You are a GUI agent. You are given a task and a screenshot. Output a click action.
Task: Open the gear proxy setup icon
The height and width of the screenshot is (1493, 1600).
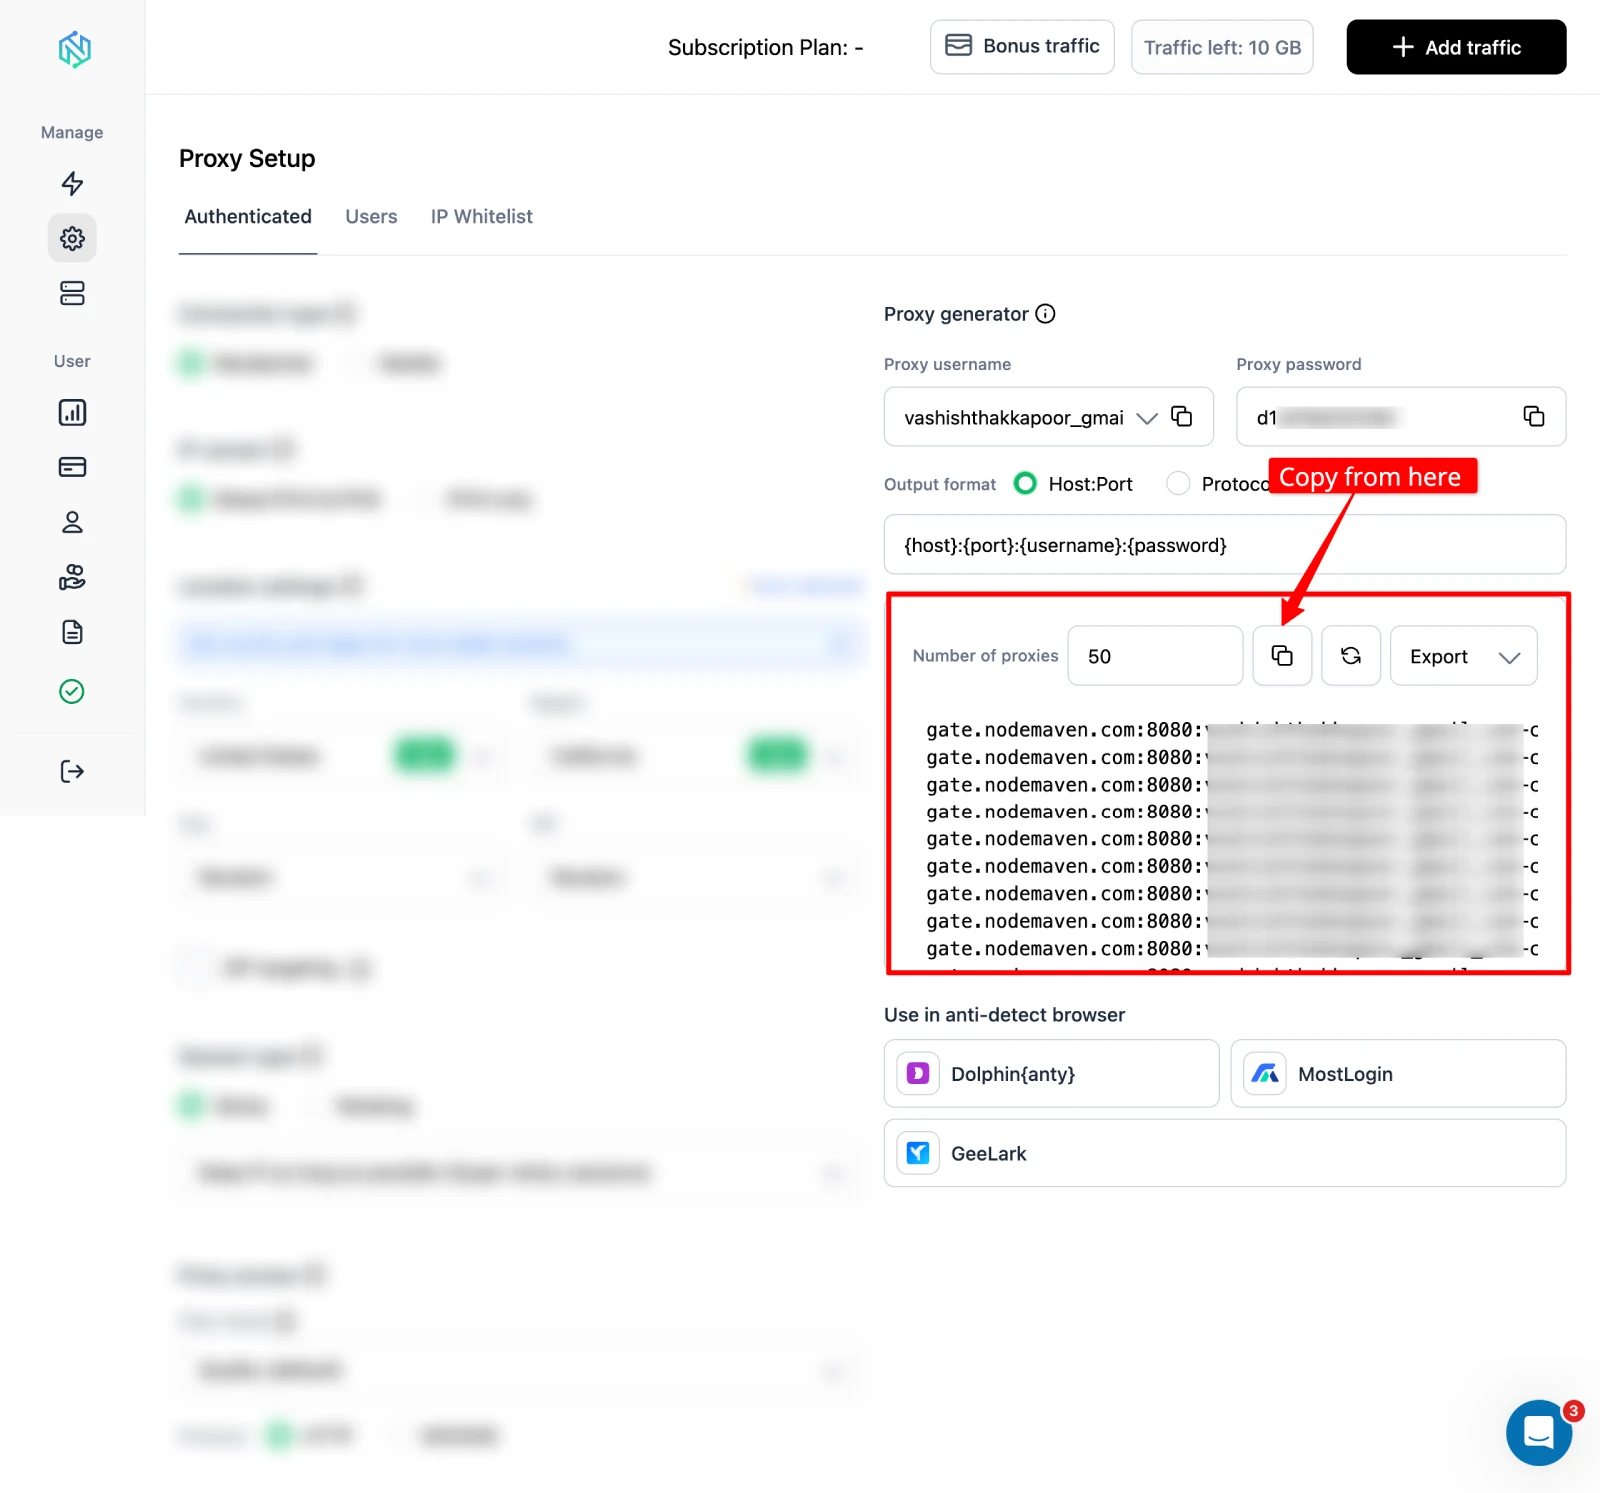[x=72, y=238]
